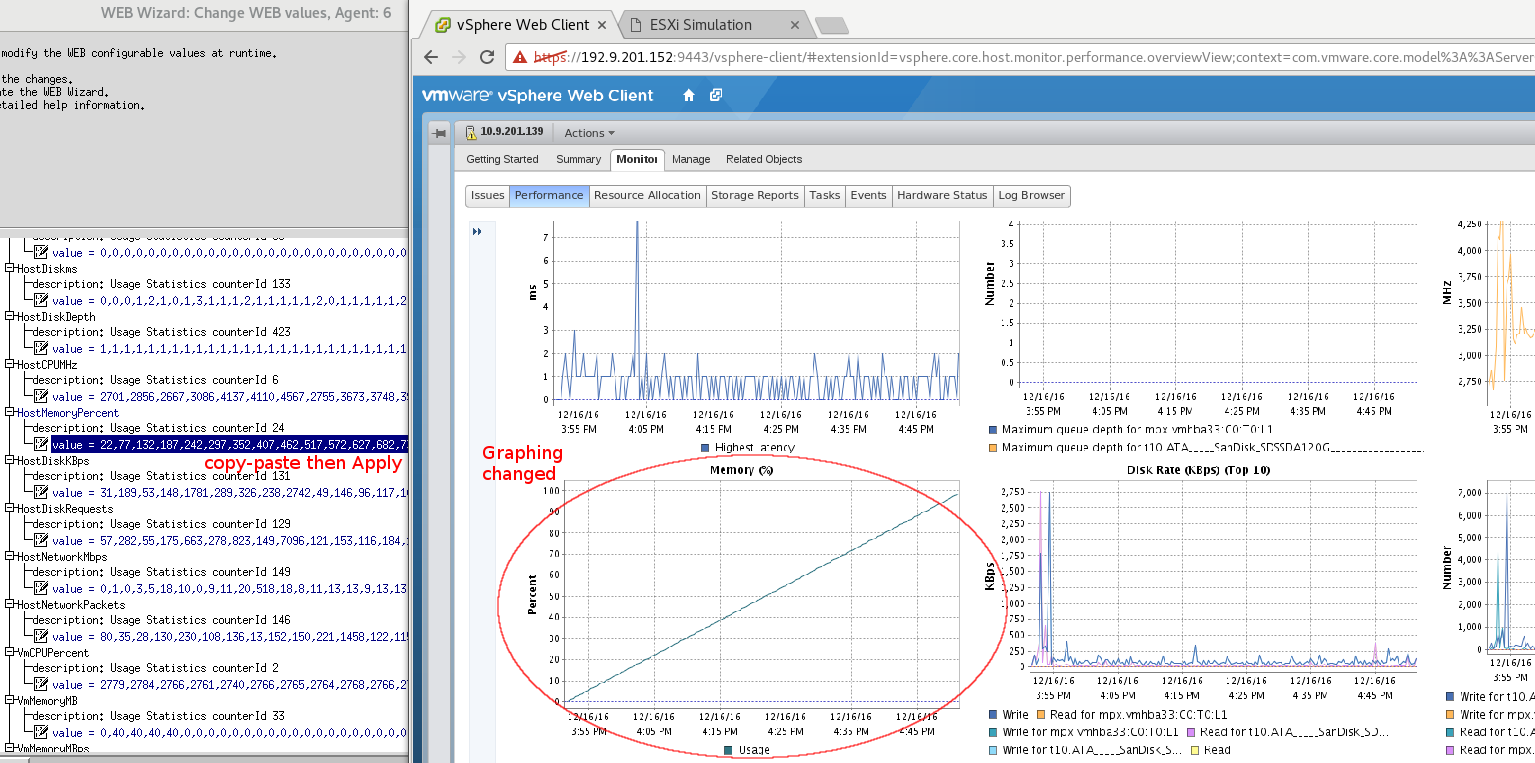
Task: Open the Storage Reports sub-tab
Action: tap(755, 195)
